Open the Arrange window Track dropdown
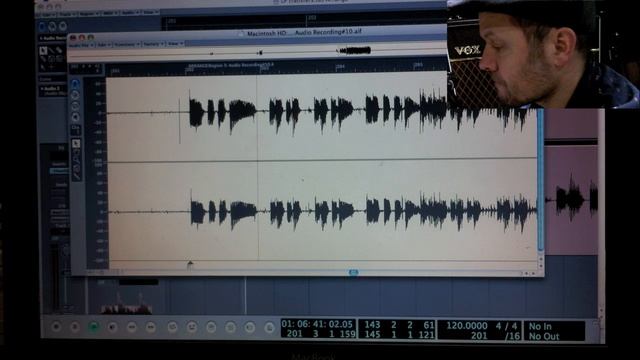This screenshot has height=360, width=640. click(x=67, y=14)
